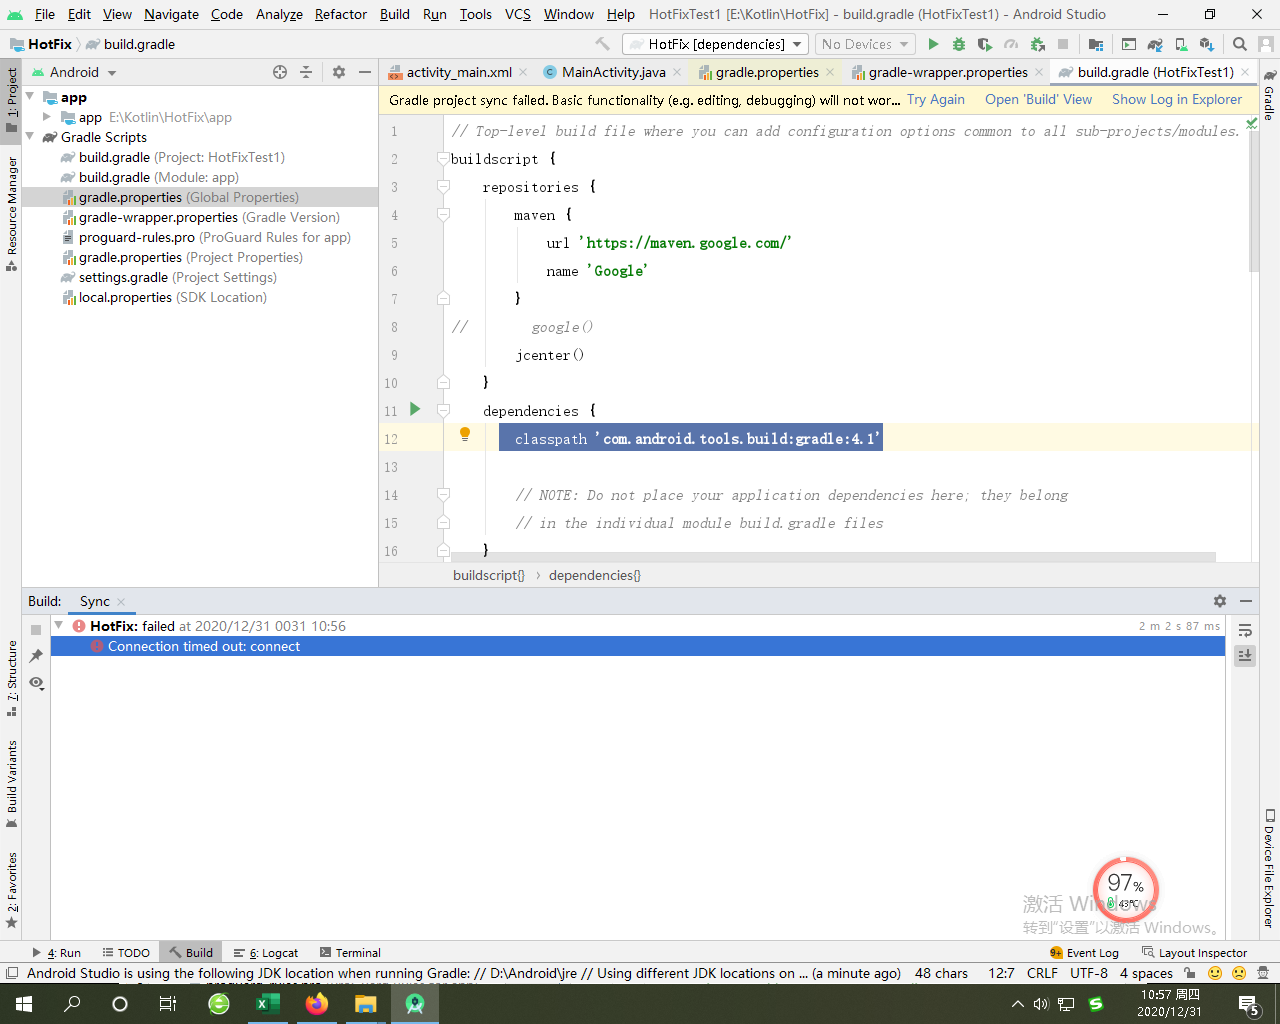Attach debugger to Android process icon
Image resolution: width=1280 pixels, height=1024 pixels.
(x=1037, y=44)
